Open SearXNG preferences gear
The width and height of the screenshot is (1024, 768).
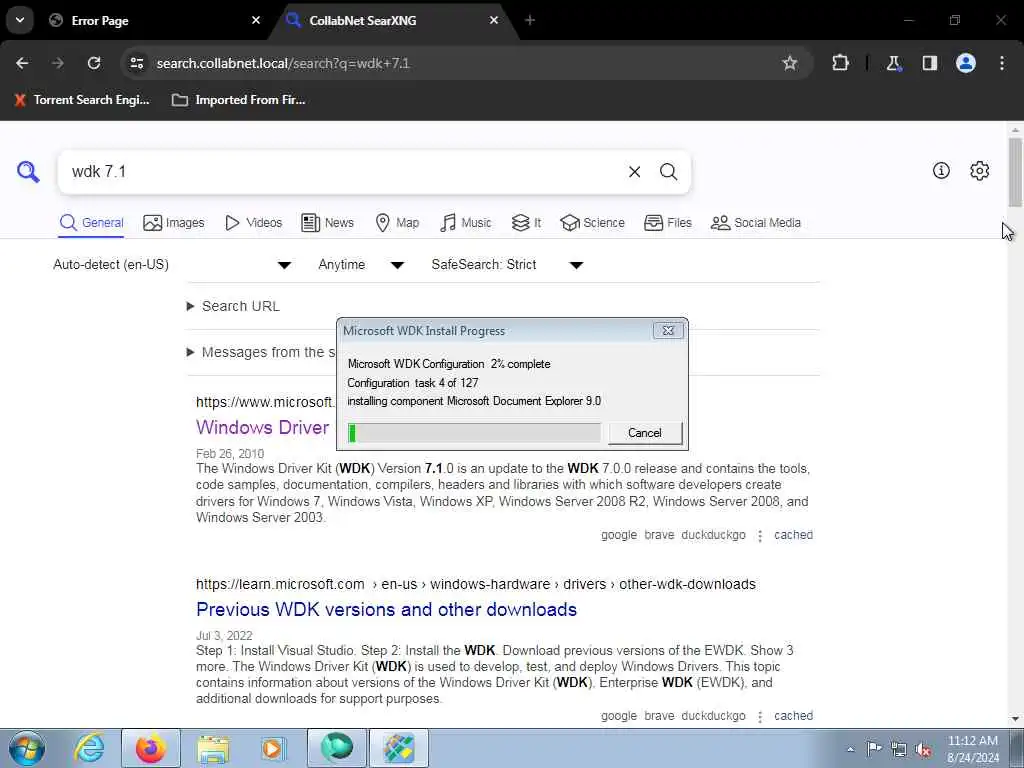click(x=980, y=170)
